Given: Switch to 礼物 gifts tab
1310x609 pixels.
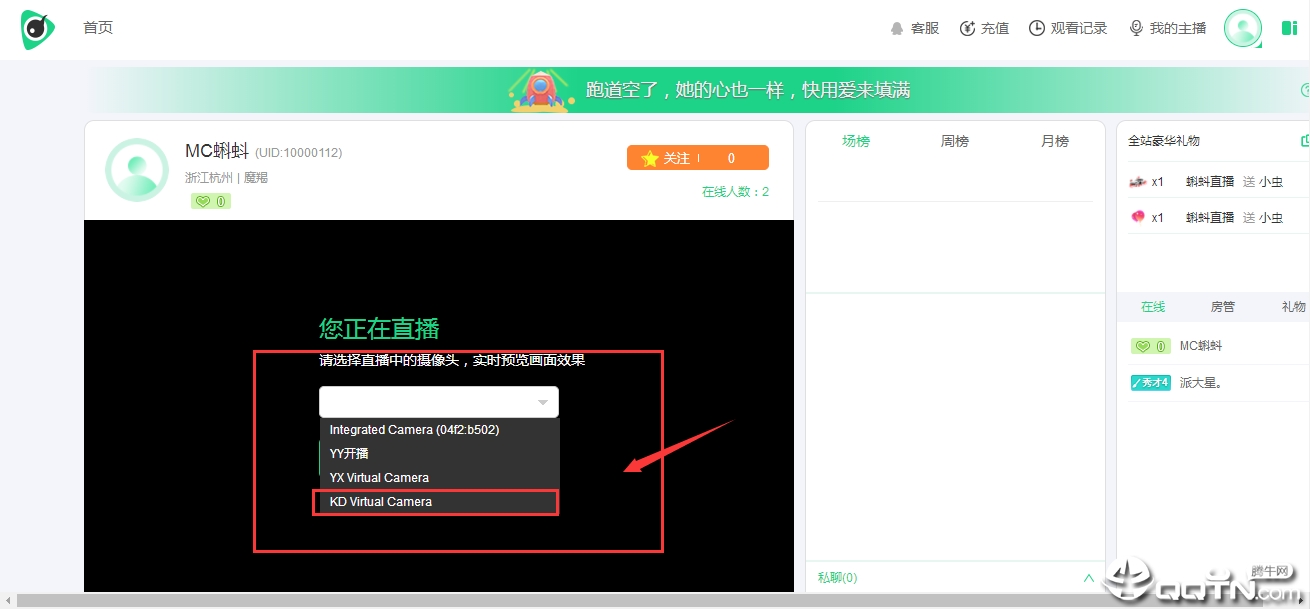Looking at the screenshot, I should coord(1293,307).
